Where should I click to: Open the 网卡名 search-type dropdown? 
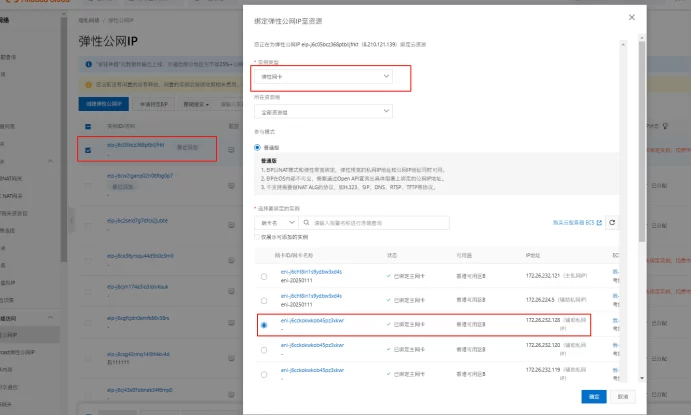coord(277,223)
